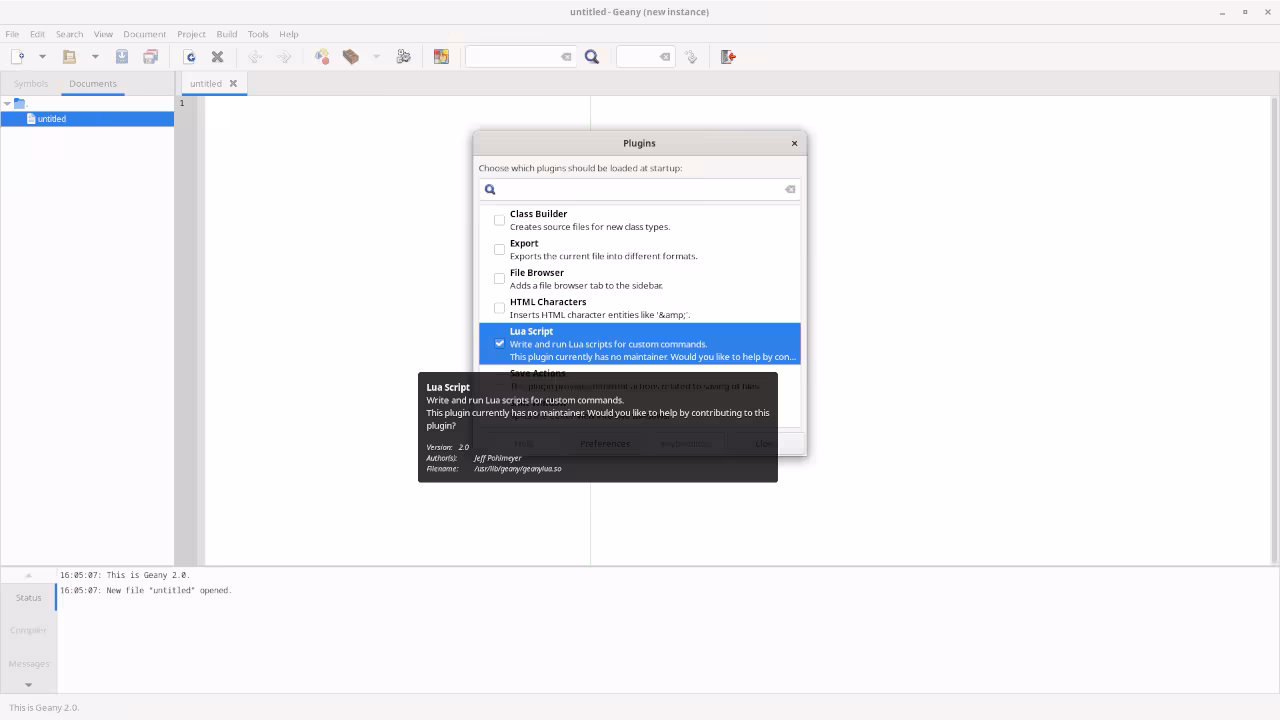
Task: Run the file with the Execute icon
Action: 403,56
